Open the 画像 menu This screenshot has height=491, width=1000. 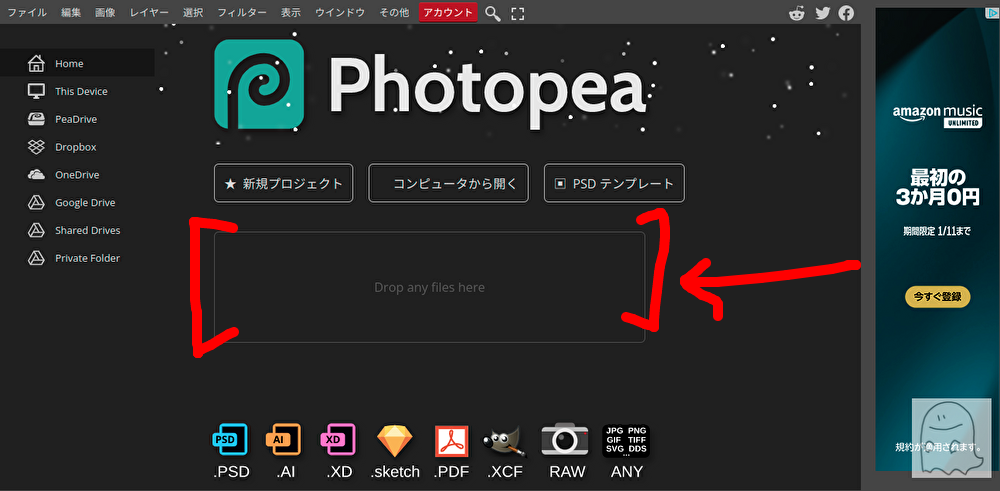[x=105, y=12]
